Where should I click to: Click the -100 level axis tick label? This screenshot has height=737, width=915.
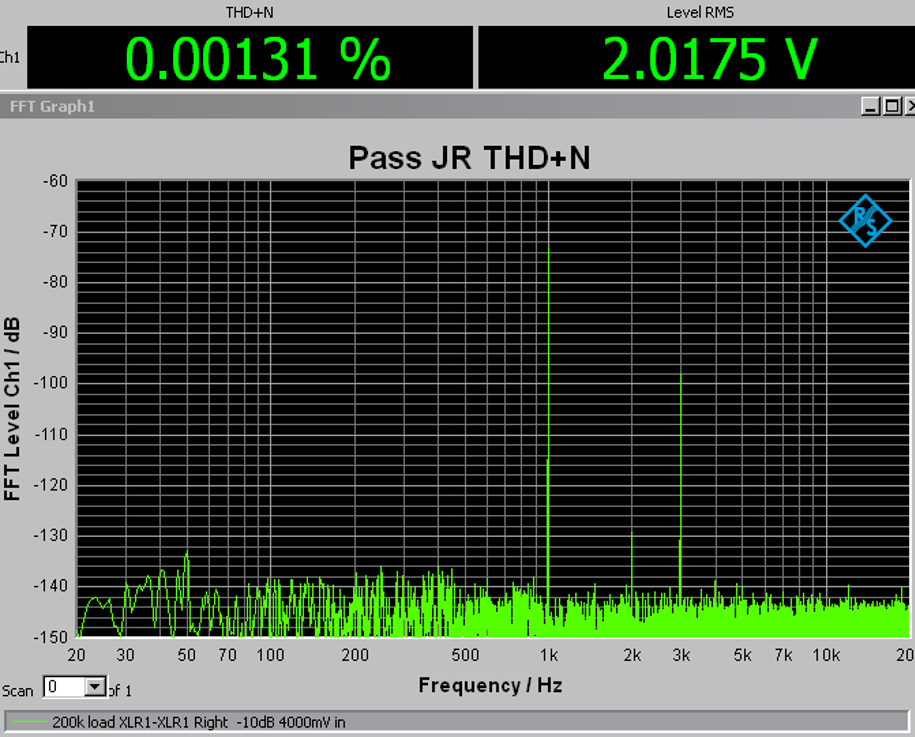click(x=51, y=383)
